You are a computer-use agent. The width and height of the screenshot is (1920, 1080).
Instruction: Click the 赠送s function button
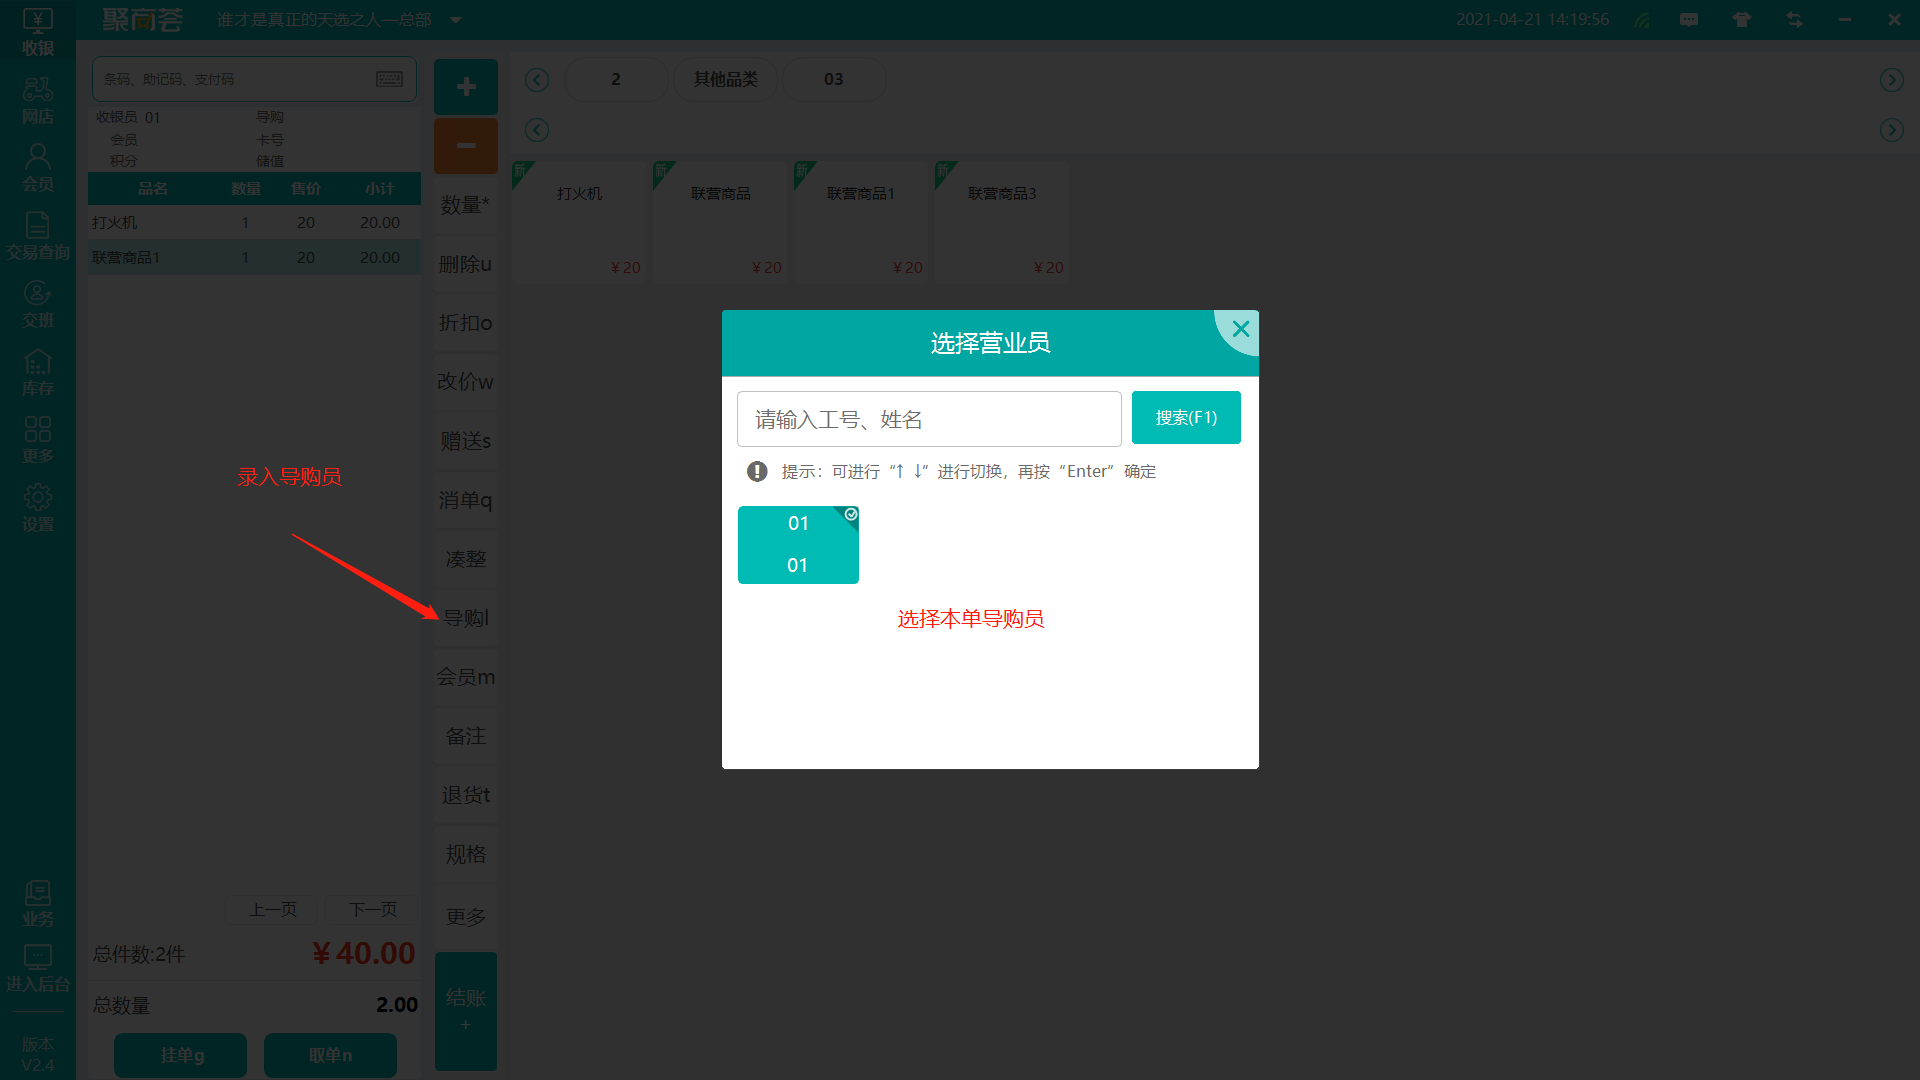pyautogui.click(x=466, y=441)
